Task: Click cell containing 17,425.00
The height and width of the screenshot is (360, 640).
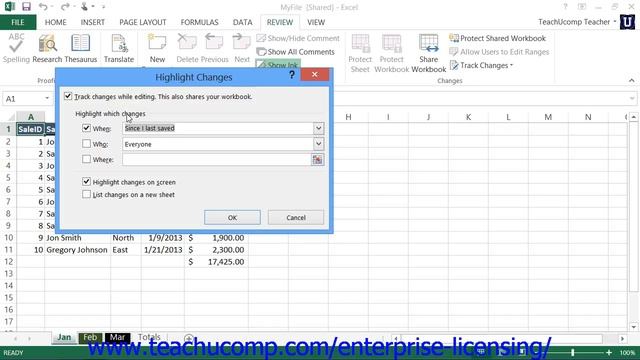Action: pos(216,262)
